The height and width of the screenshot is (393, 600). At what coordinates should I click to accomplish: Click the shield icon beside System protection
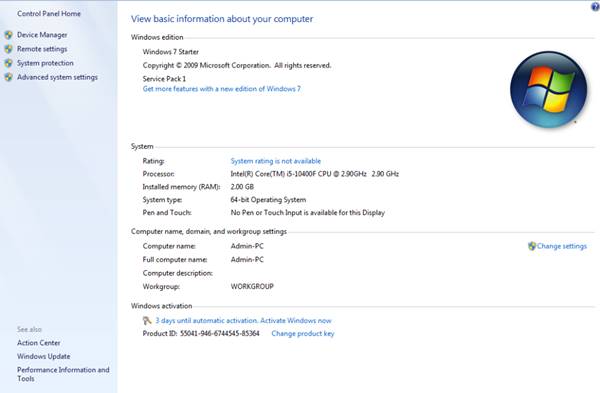click(x=8, y=63)
